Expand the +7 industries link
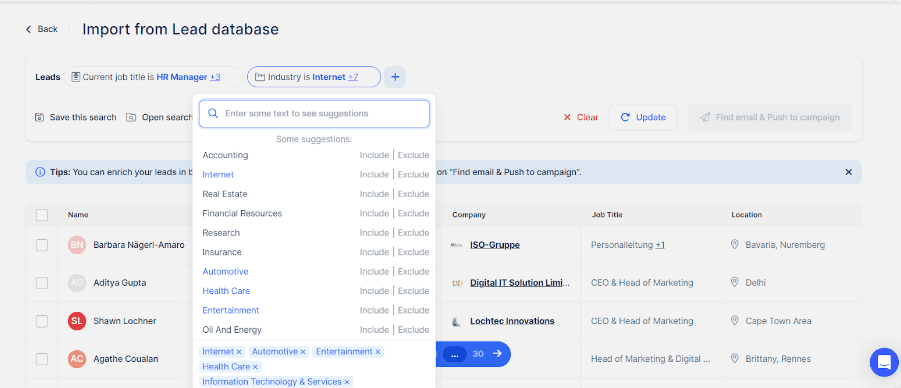The width and height of the screenshot is (901, 388). coord(353,77)
